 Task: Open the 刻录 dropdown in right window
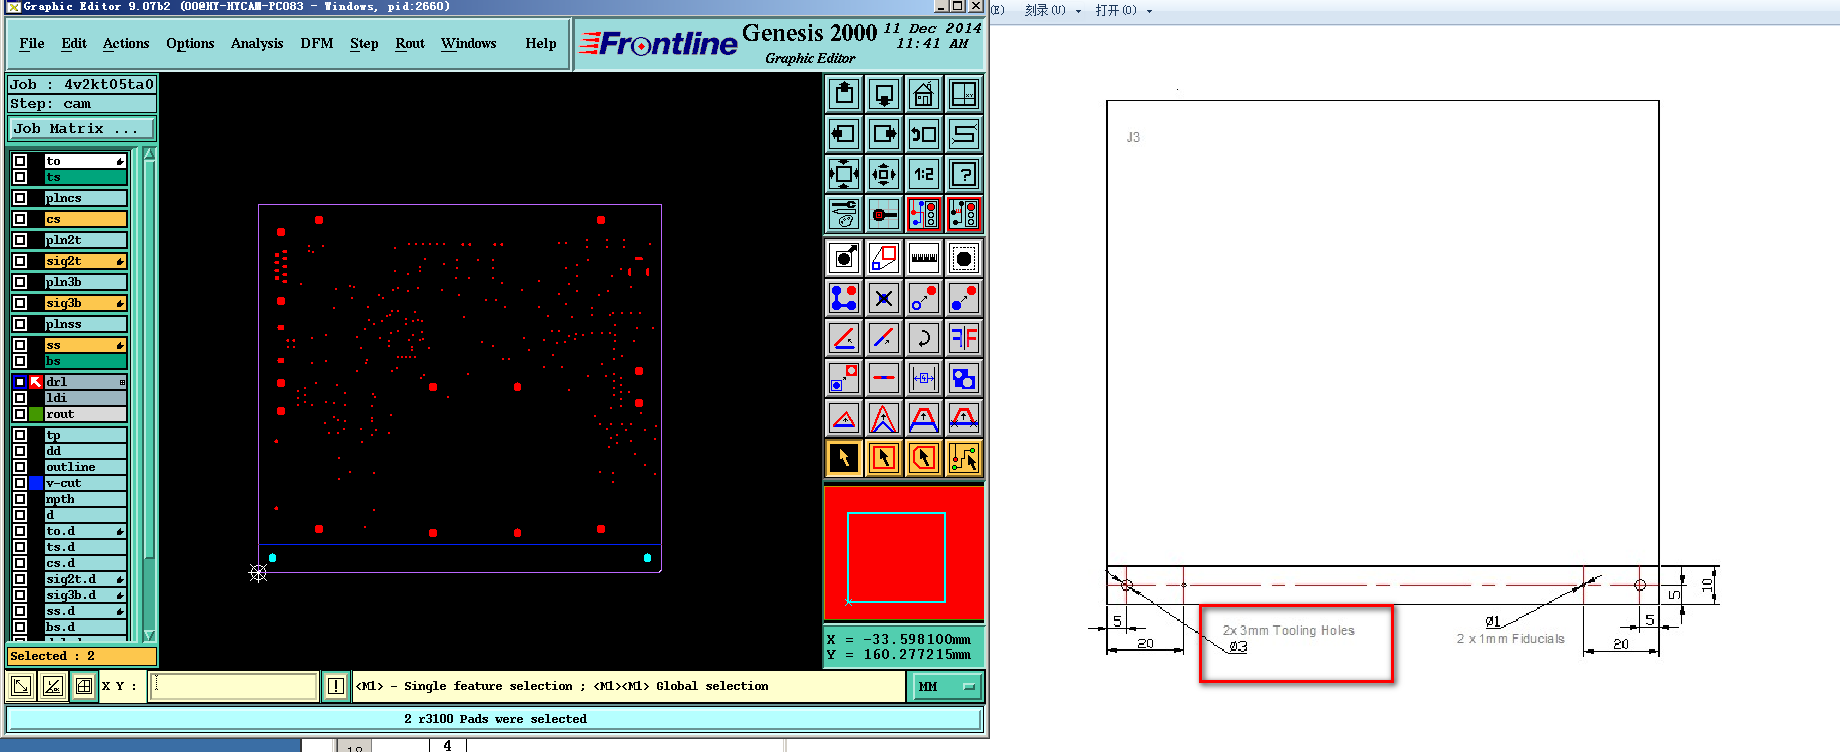point(1052,10)
